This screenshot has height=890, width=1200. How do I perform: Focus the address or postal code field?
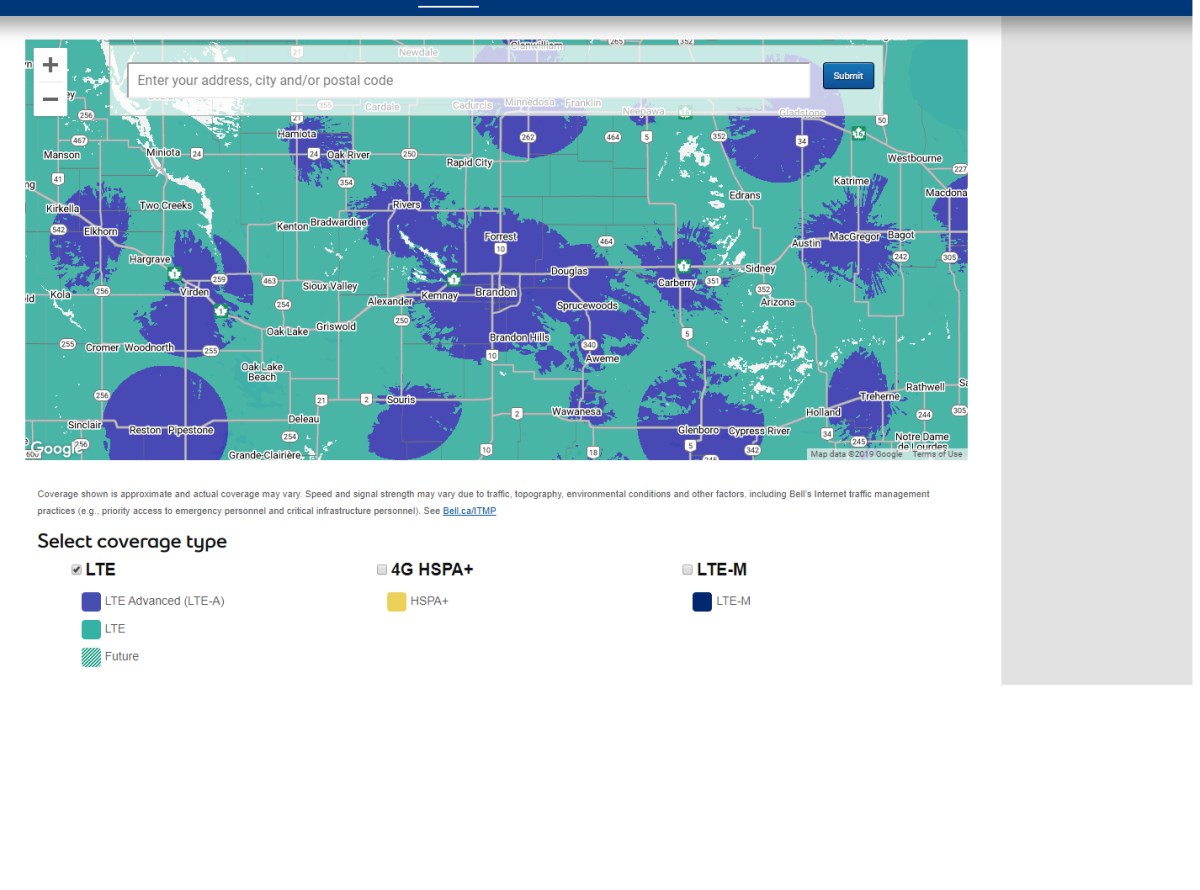click(468, 80)
